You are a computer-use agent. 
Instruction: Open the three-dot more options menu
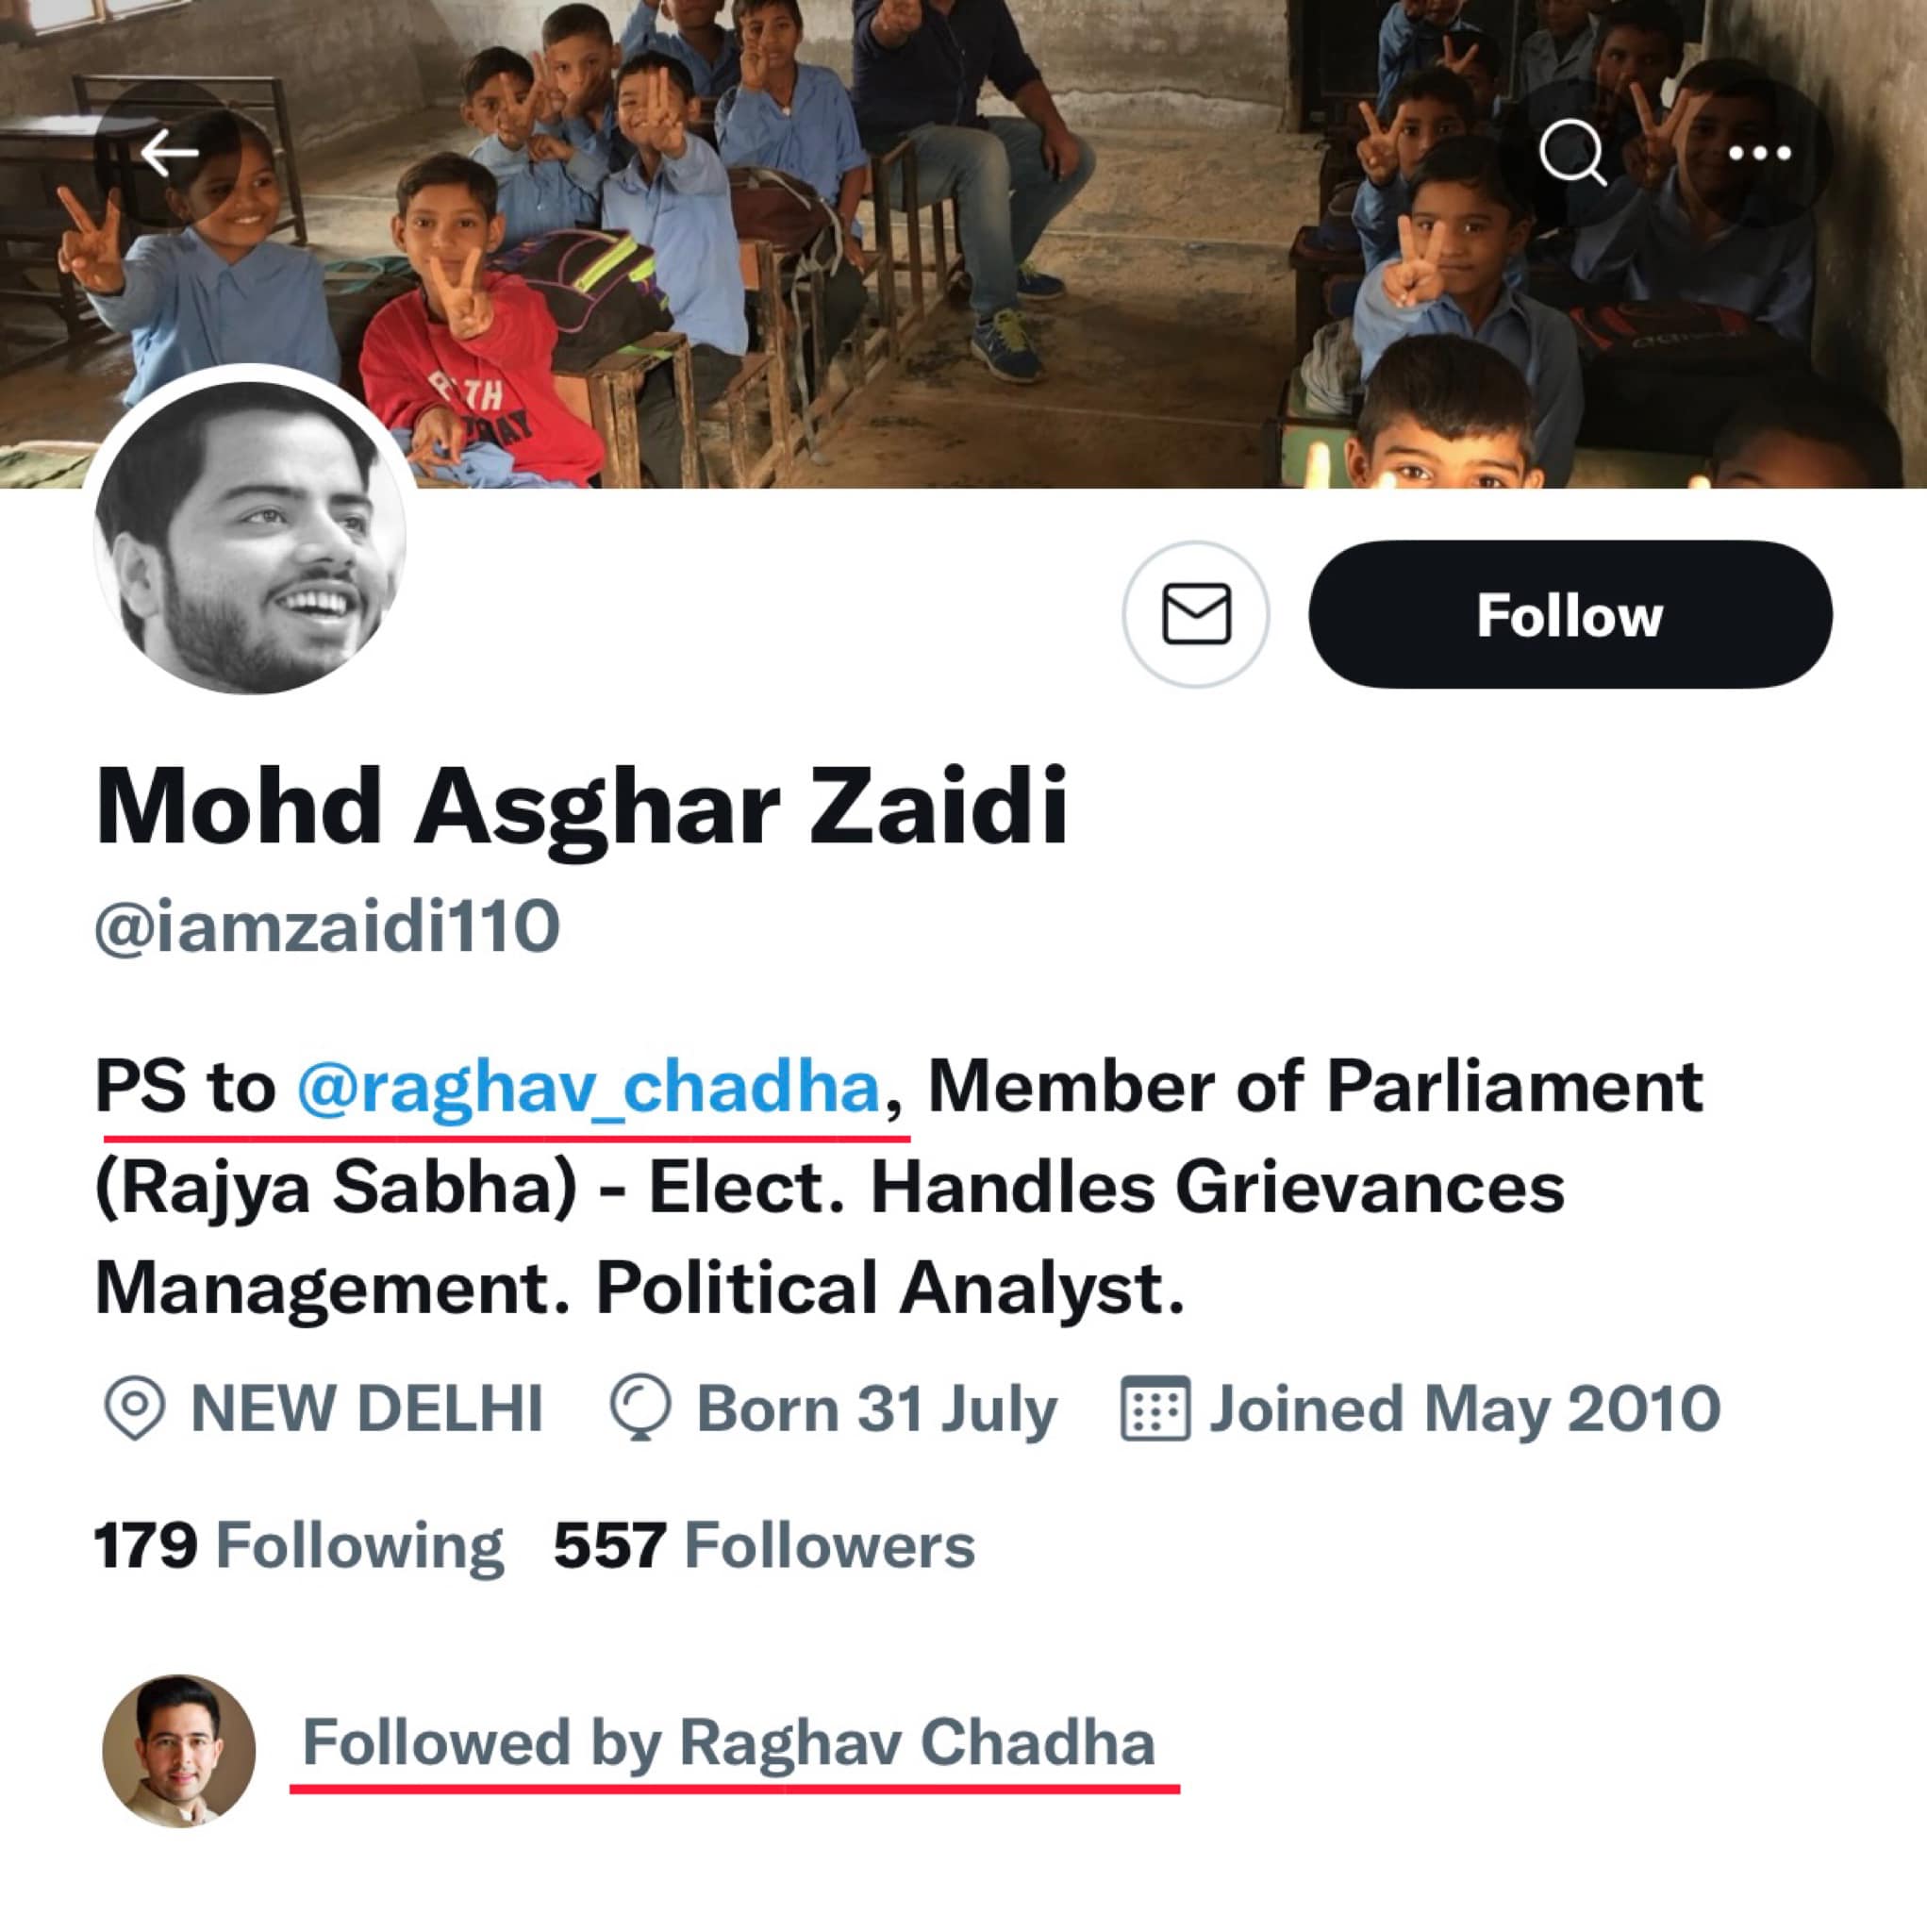click(x=1759, y=153)
